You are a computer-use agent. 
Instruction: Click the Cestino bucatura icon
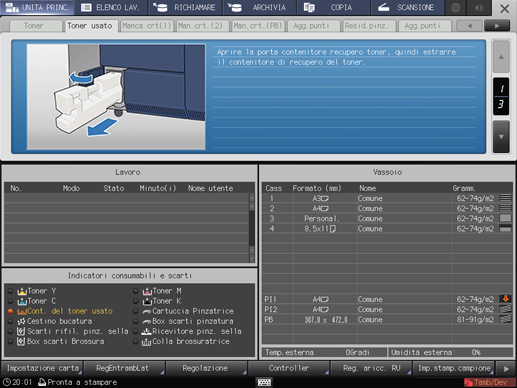tap(22, 322)
